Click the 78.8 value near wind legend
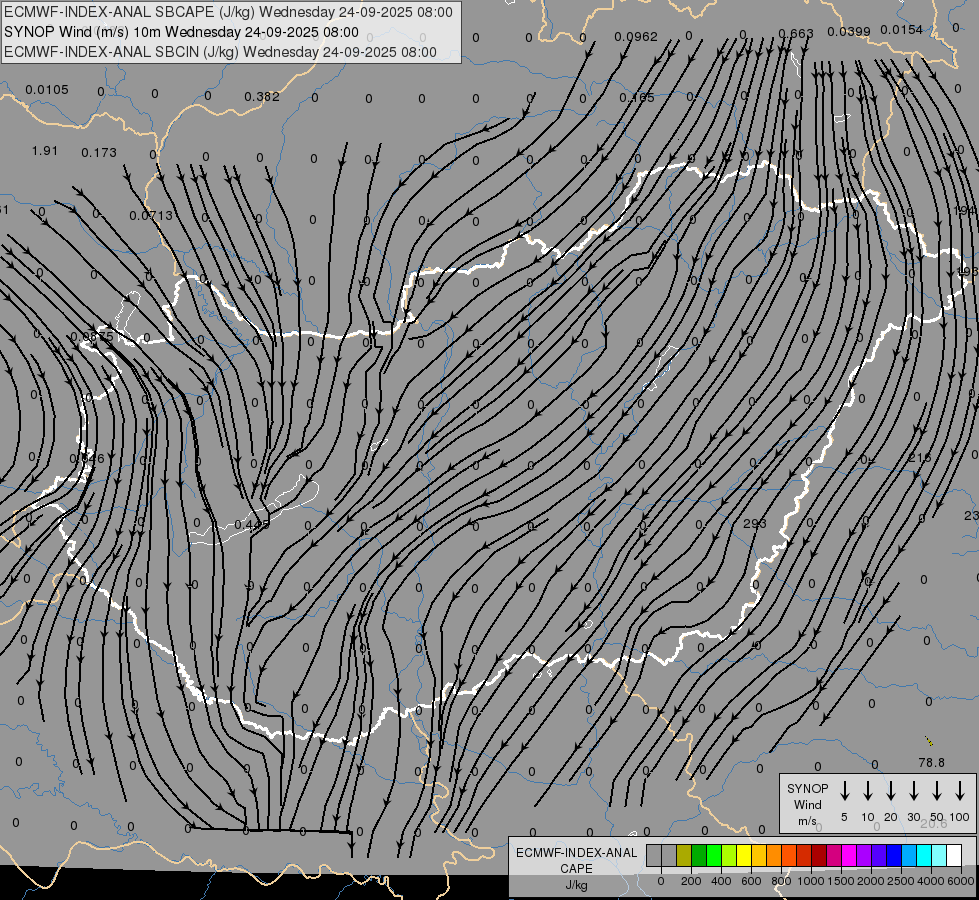The image size is (979, 900). (931, 763)
